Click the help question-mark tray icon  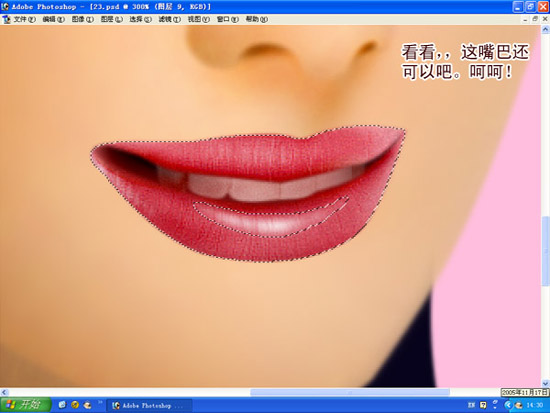click(483, 405)
